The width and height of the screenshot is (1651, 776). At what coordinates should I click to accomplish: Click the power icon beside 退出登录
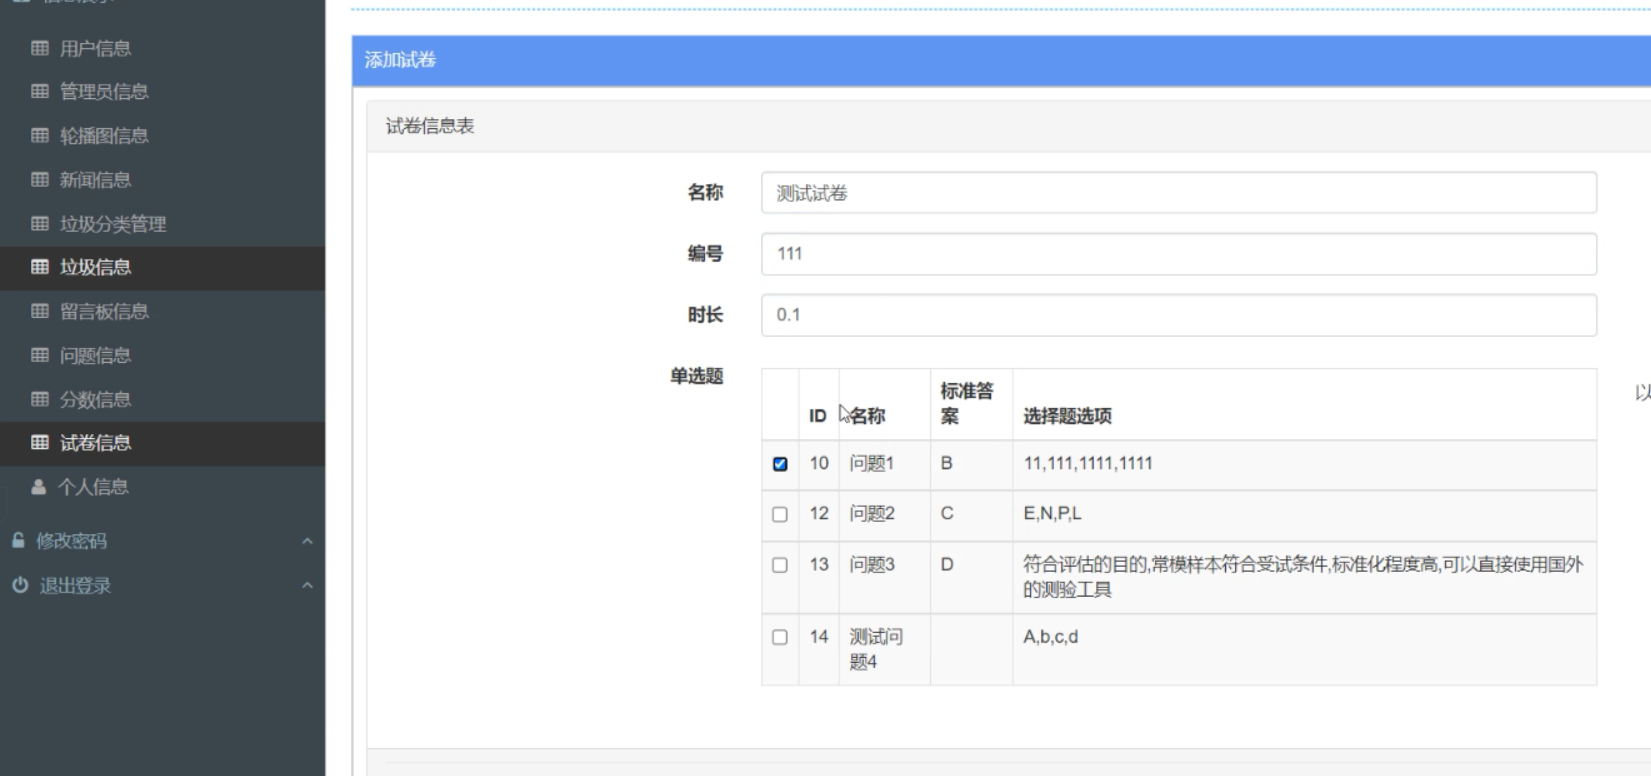click(20, 585)
